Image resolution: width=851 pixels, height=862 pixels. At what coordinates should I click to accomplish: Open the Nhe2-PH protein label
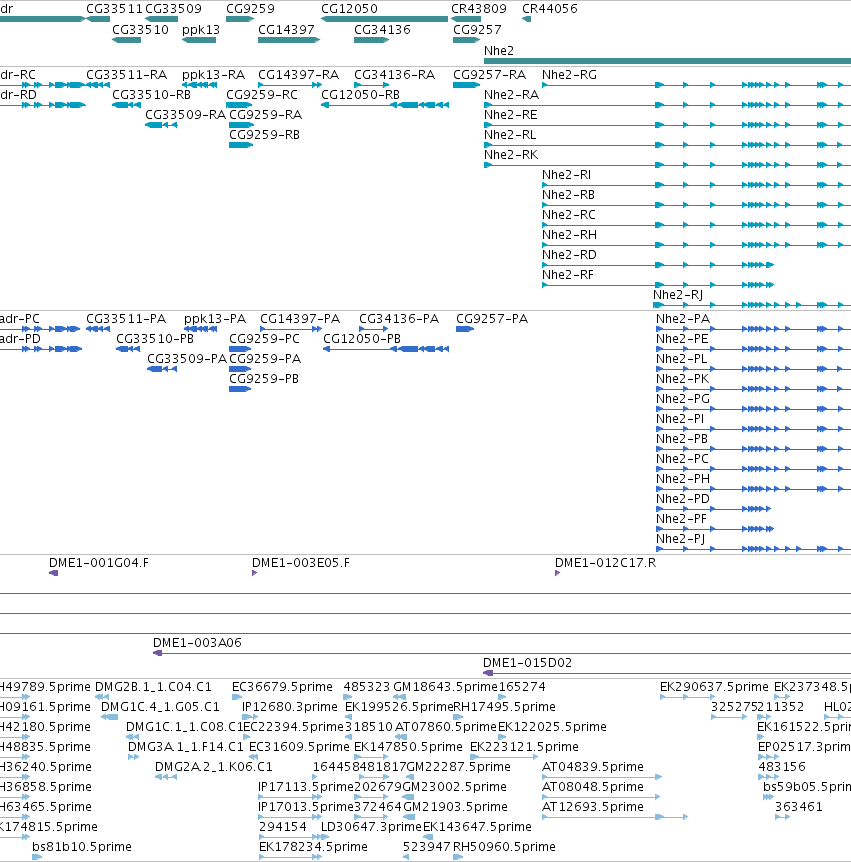click(x=683, y=479)
